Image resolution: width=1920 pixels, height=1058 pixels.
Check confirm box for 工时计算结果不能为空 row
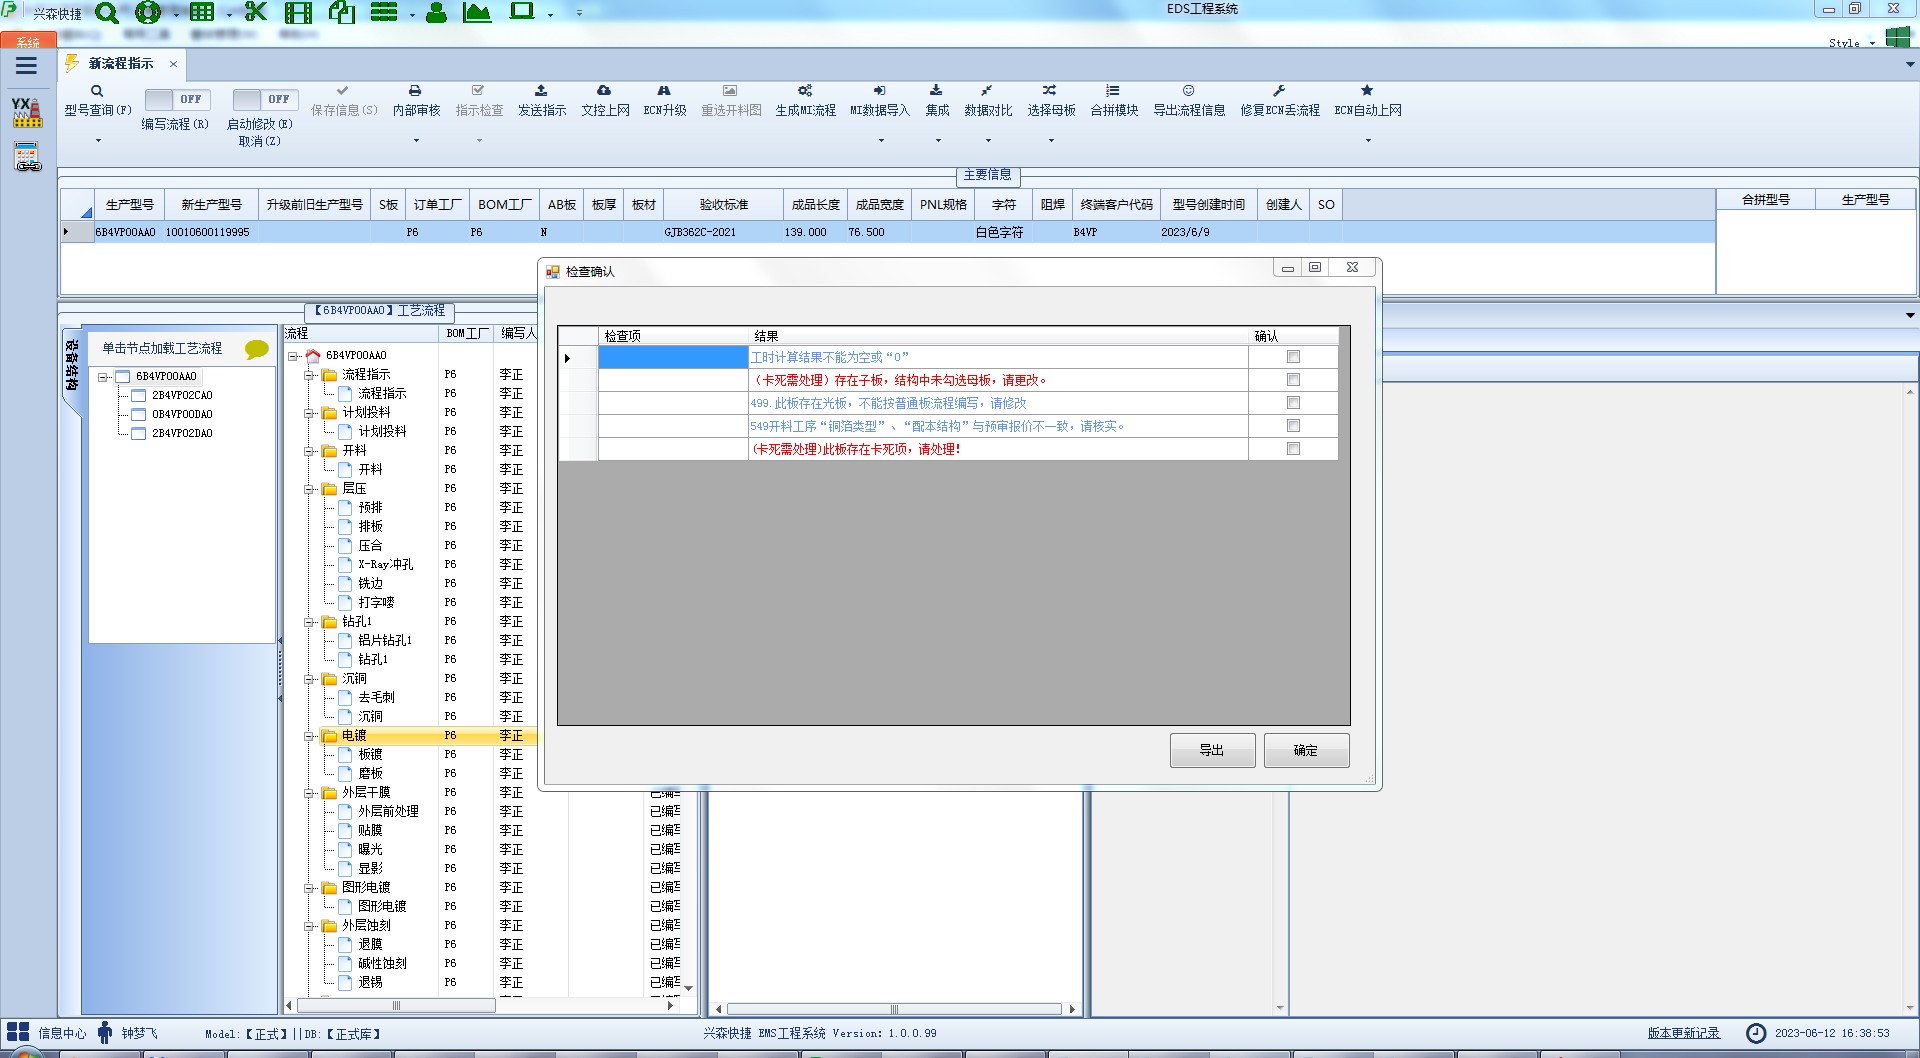(x=1293, y=357)
